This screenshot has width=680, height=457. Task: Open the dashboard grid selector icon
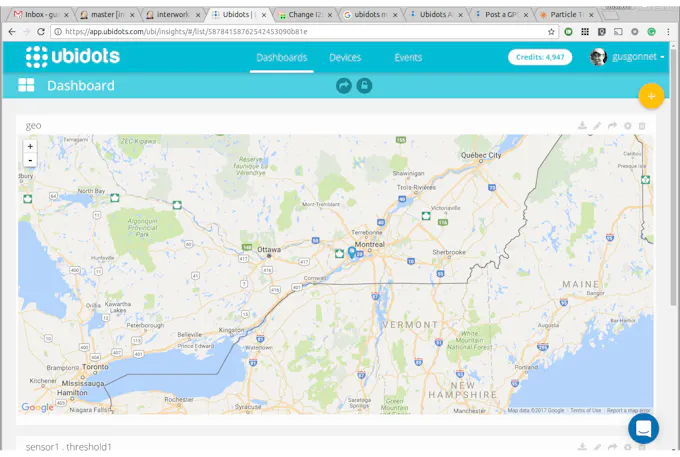(26, 85)
